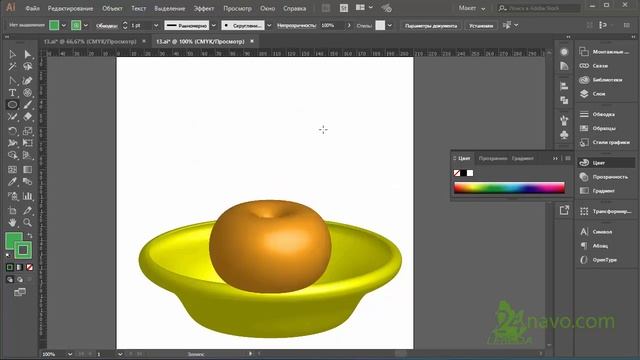Image resolution: width=640 pixels, height=360 pixels.
Task: Select the Artboard tool
Action: click(x=12, y=211)
